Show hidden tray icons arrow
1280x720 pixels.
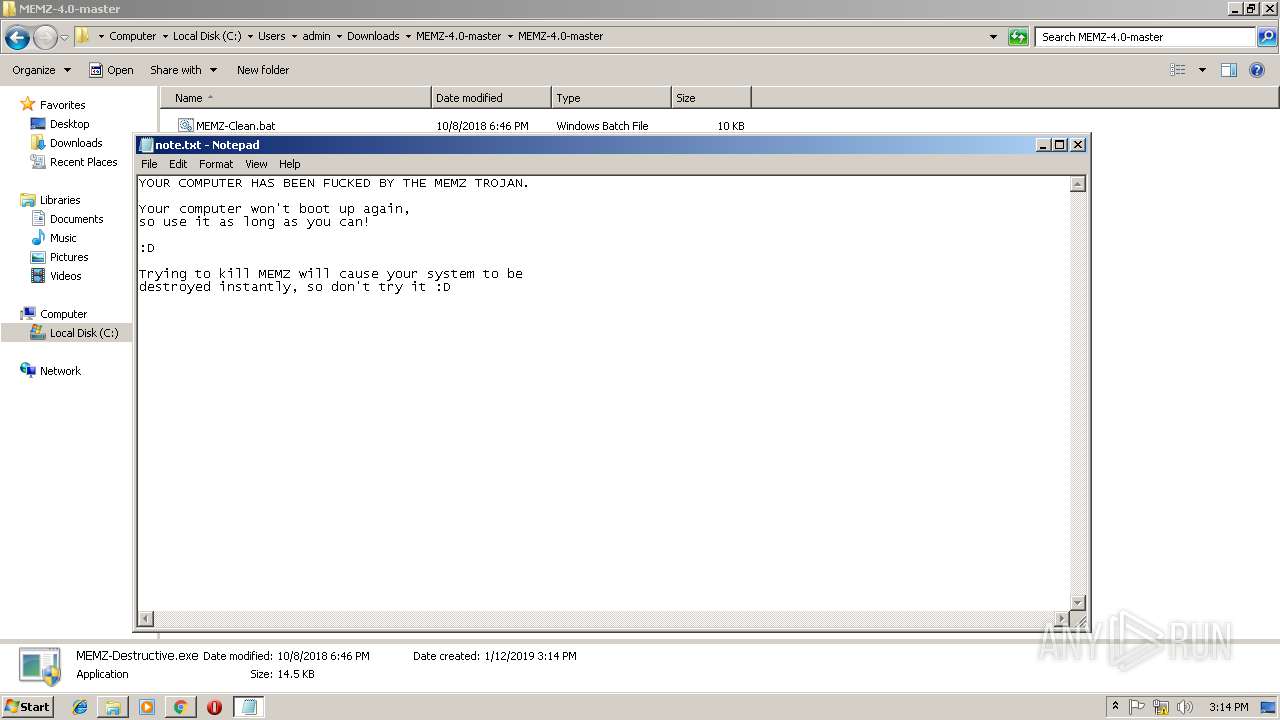point(1116,707)
